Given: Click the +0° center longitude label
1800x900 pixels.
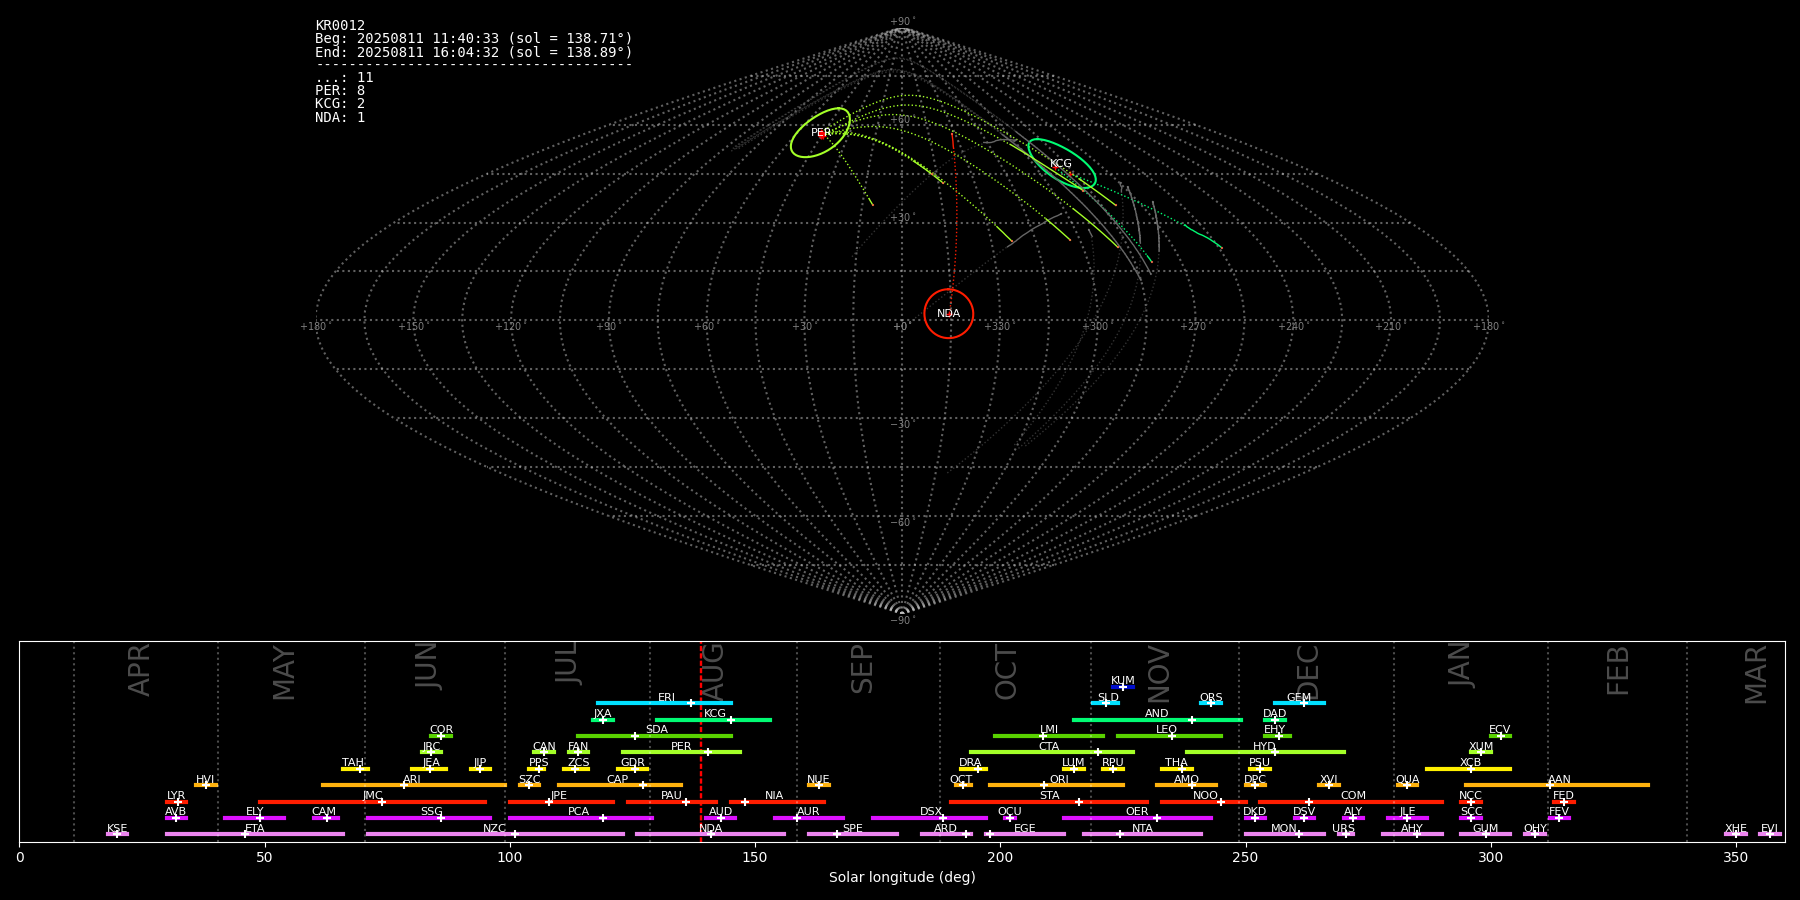Looking at the screenshot, I should point(902,327).
